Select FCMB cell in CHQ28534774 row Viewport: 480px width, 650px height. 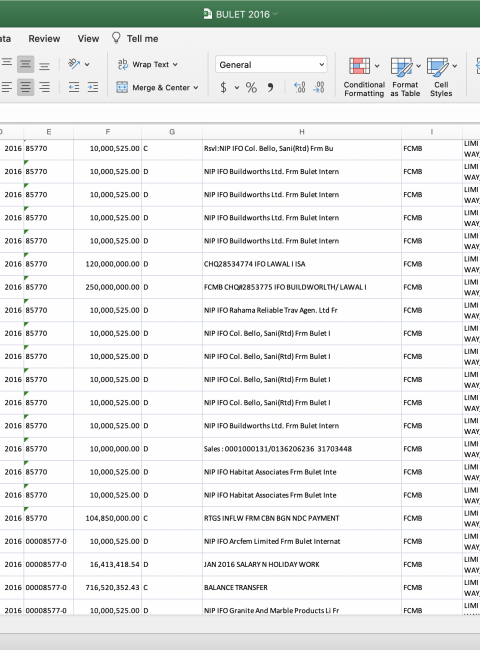coord(432,264)
